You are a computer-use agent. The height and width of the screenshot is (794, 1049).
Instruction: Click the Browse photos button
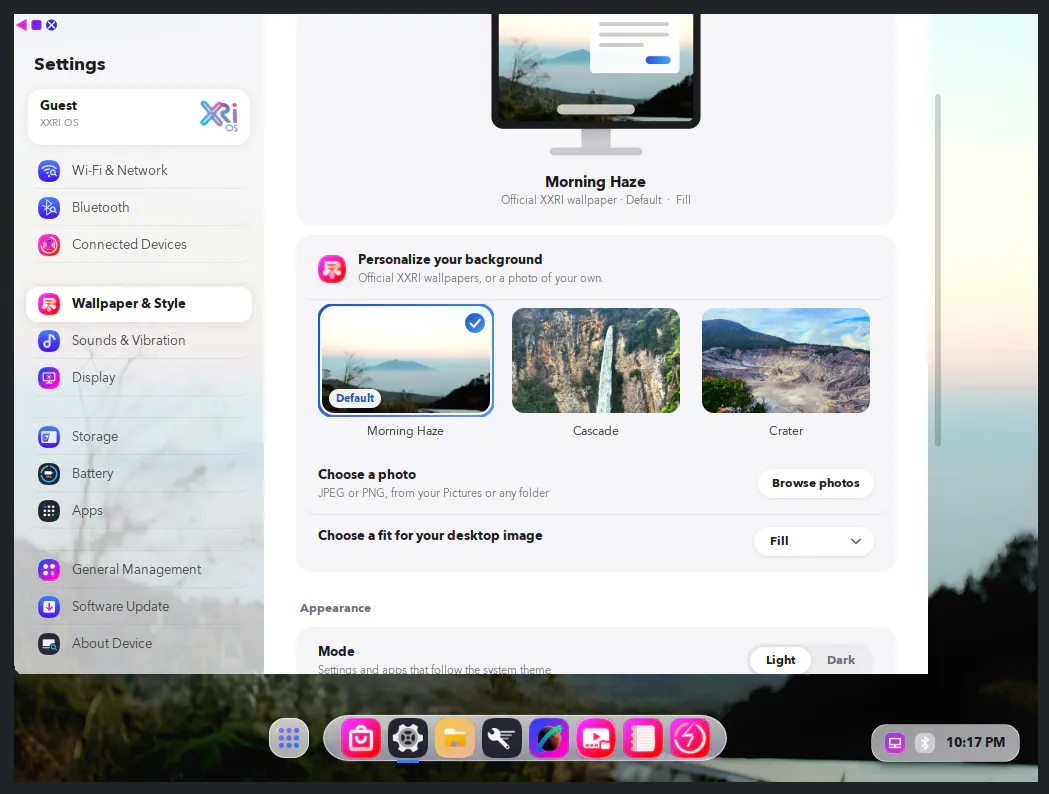point(816,483)
